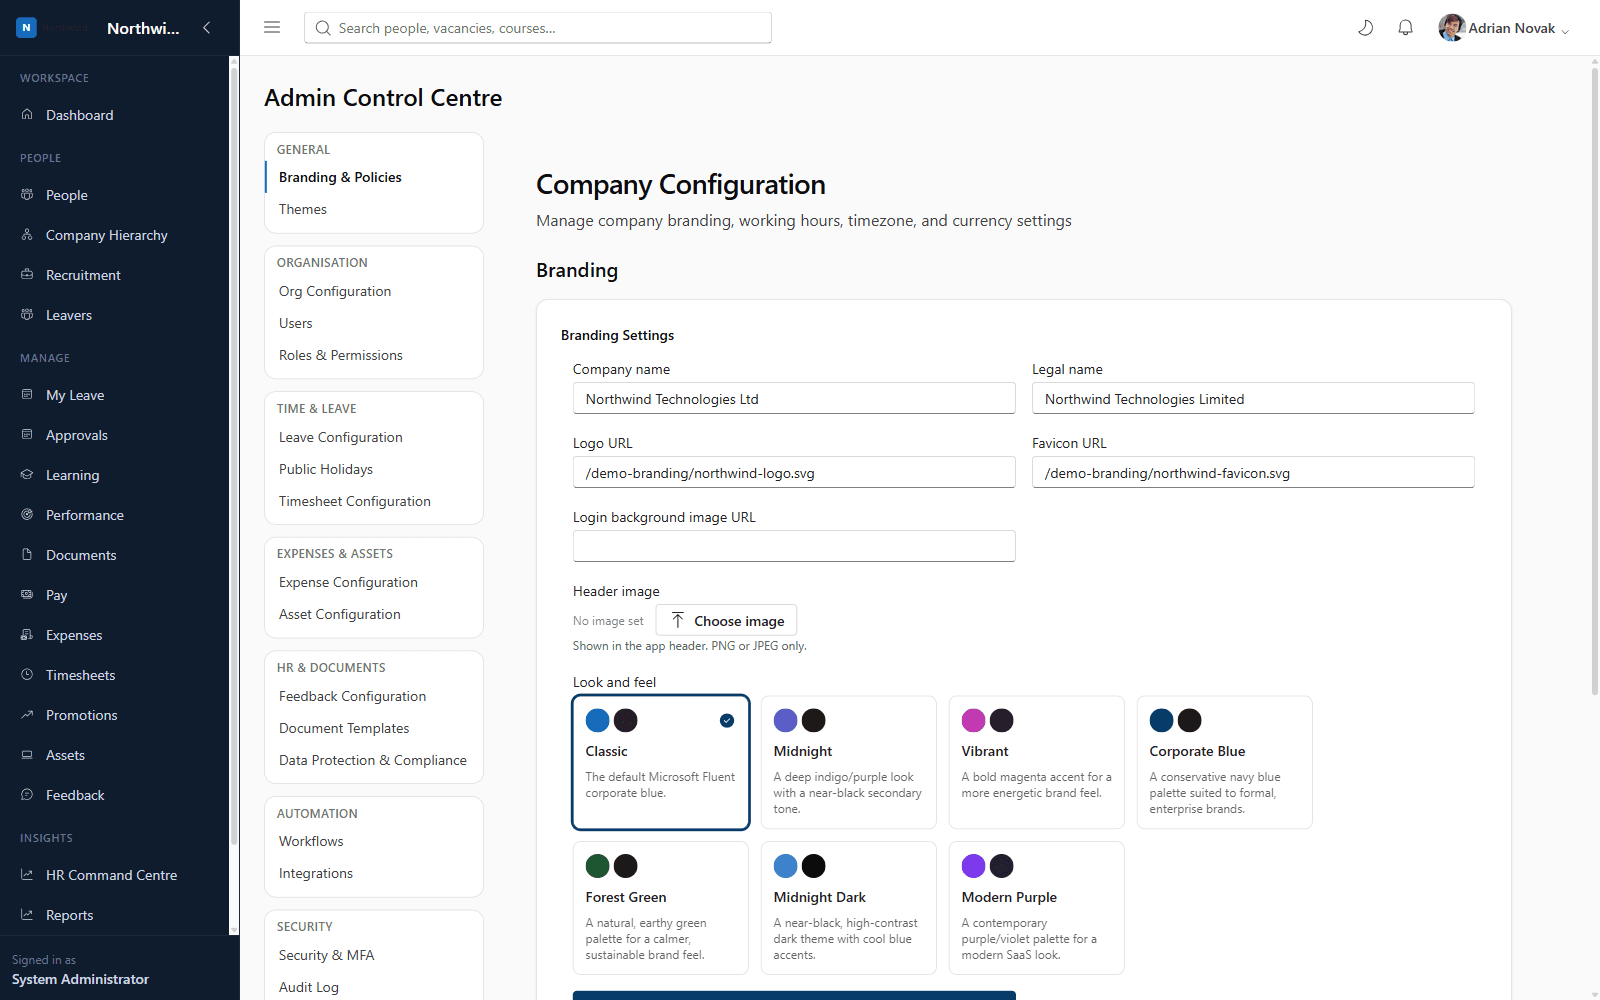
Task: Click the Pay sidebar icon
Action: click(x=27, y=595)
